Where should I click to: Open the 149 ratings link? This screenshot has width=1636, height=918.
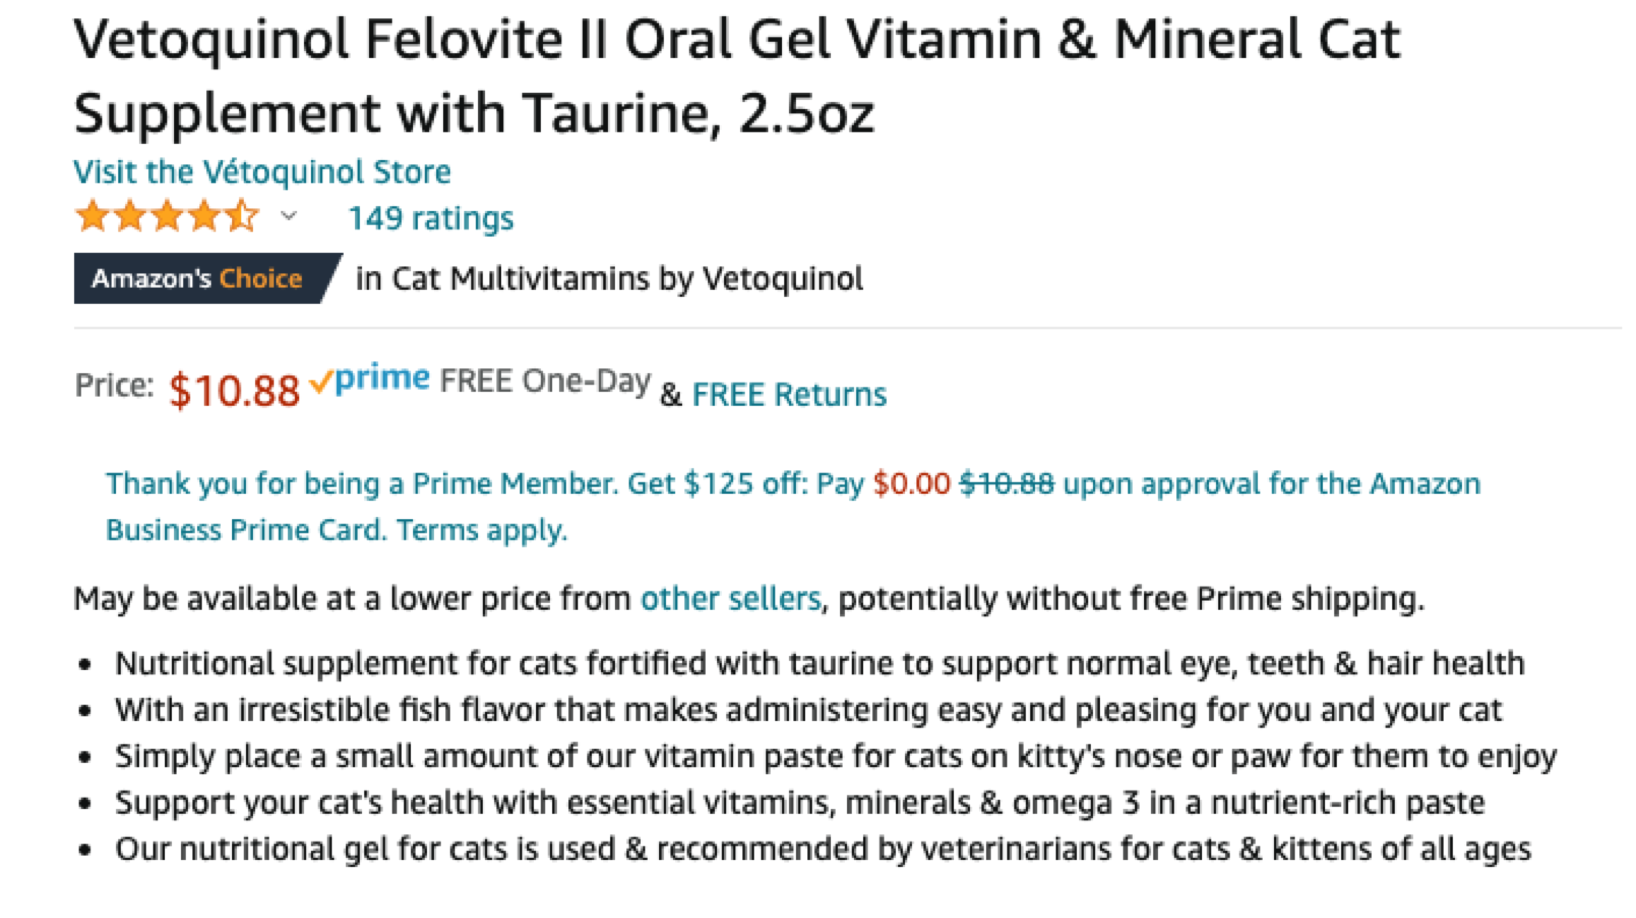(430, 218)
